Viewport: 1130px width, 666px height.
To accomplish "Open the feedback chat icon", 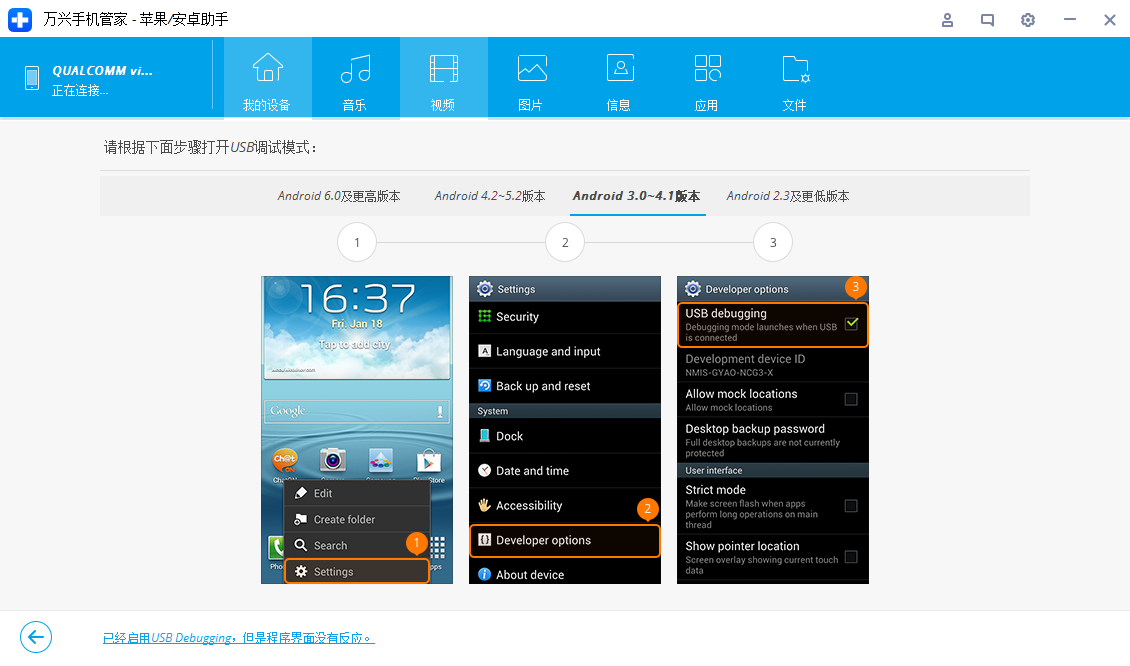I will (987, 19).
